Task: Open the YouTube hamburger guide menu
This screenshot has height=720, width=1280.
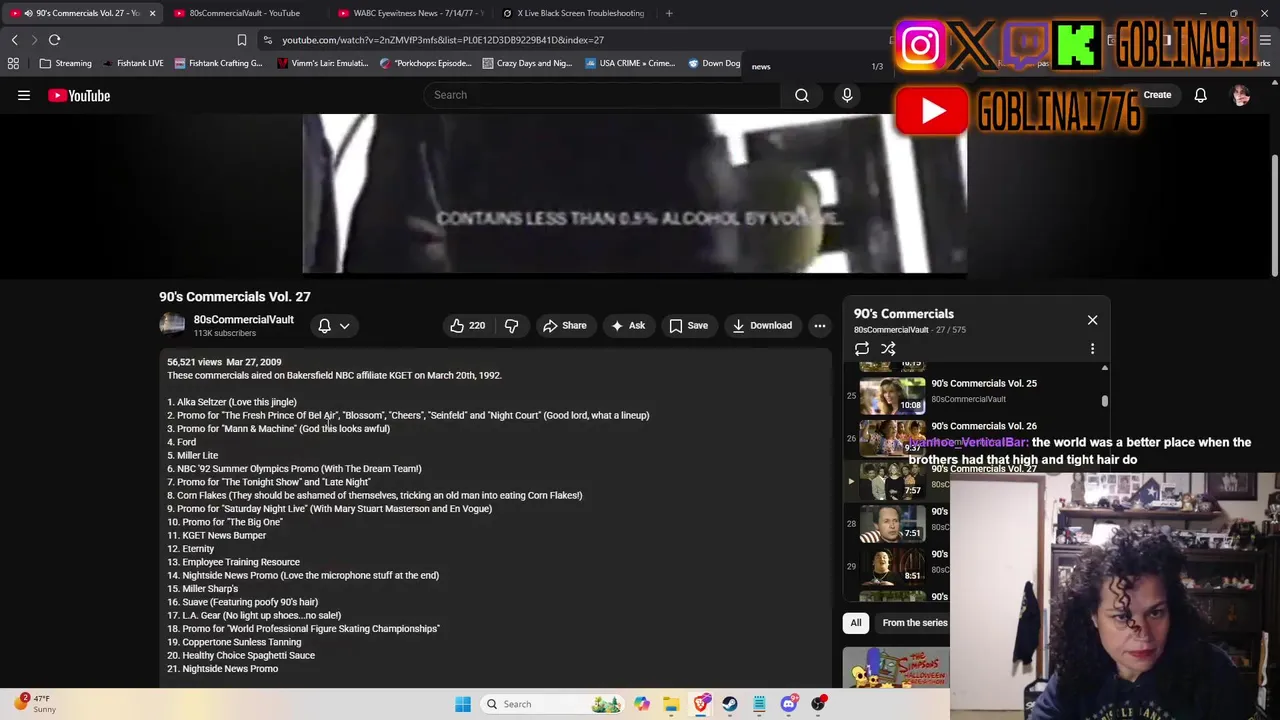Action: [24, 96]
